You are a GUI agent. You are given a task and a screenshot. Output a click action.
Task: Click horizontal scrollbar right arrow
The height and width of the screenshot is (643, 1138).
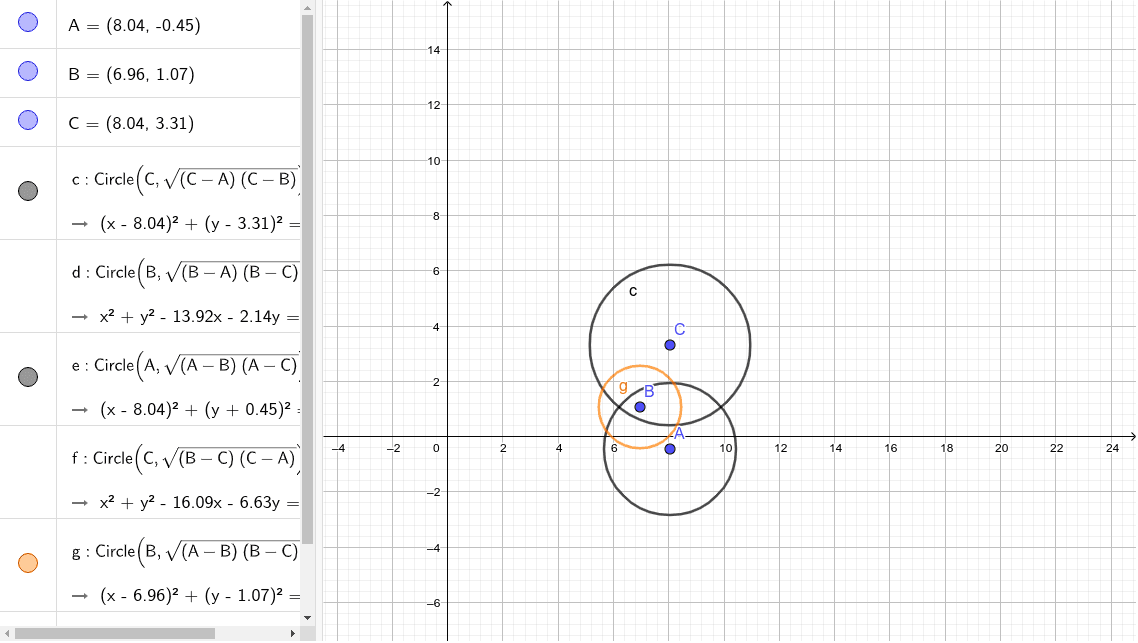[x=293, y=633]
